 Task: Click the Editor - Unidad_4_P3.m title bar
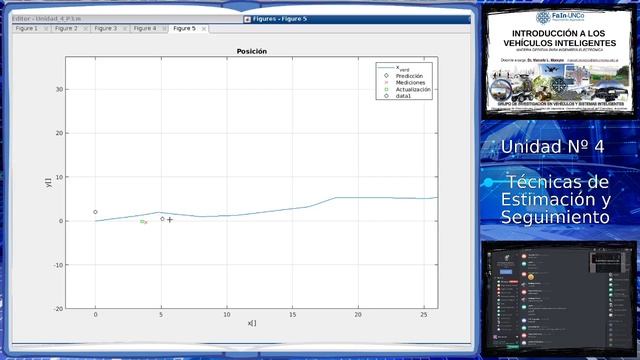click(127, 19)
